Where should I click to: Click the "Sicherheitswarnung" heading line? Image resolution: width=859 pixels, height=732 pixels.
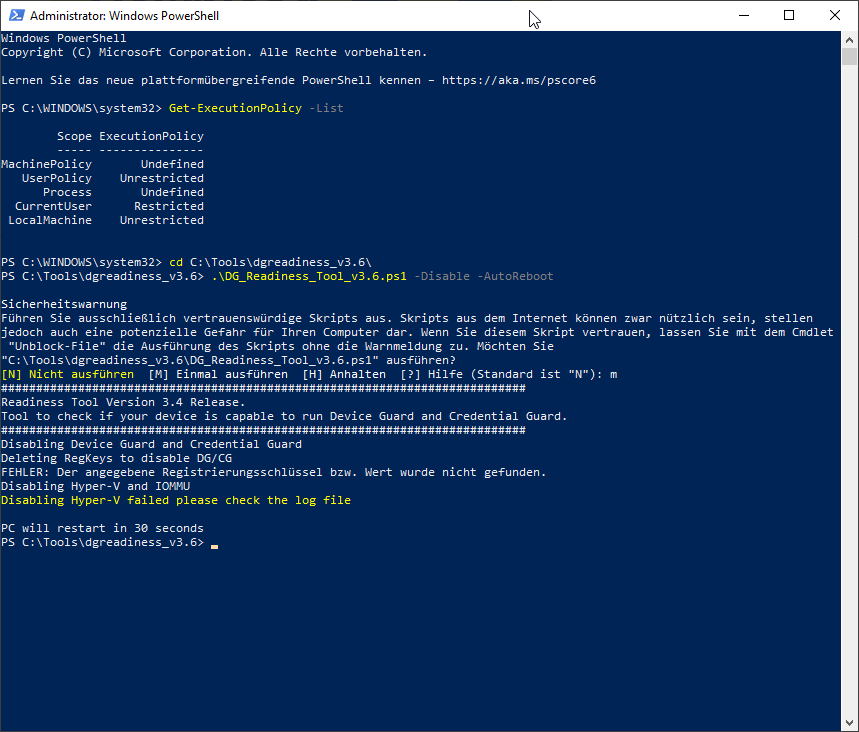[x=64, y=304]
